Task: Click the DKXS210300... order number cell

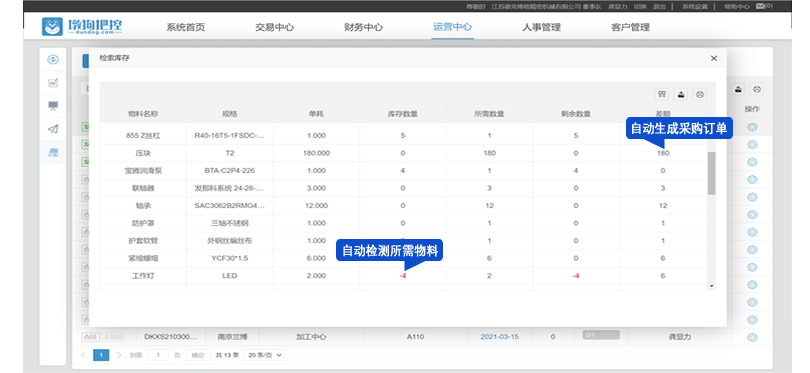Action: tap(170, 337)
